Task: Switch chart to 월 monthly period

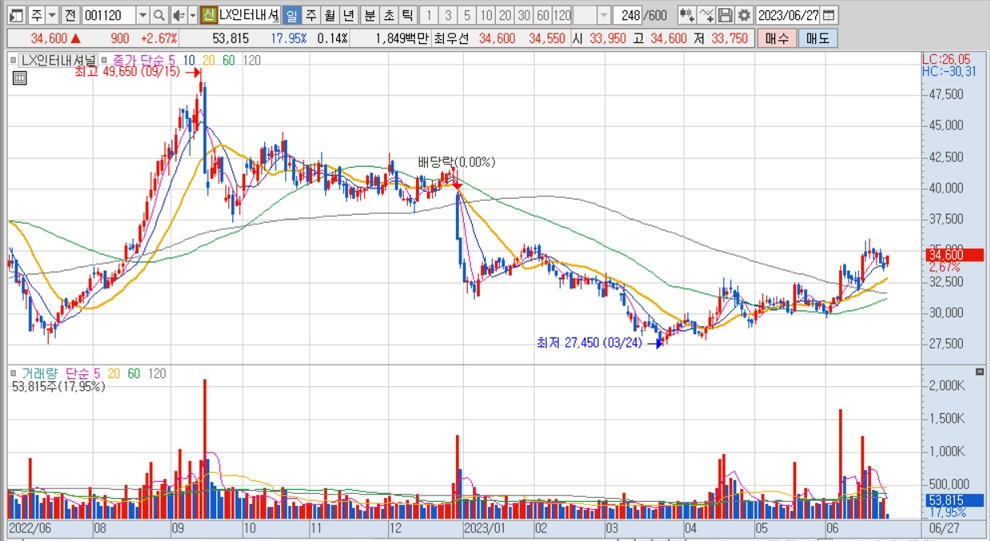Action: (x=328, y=16)
